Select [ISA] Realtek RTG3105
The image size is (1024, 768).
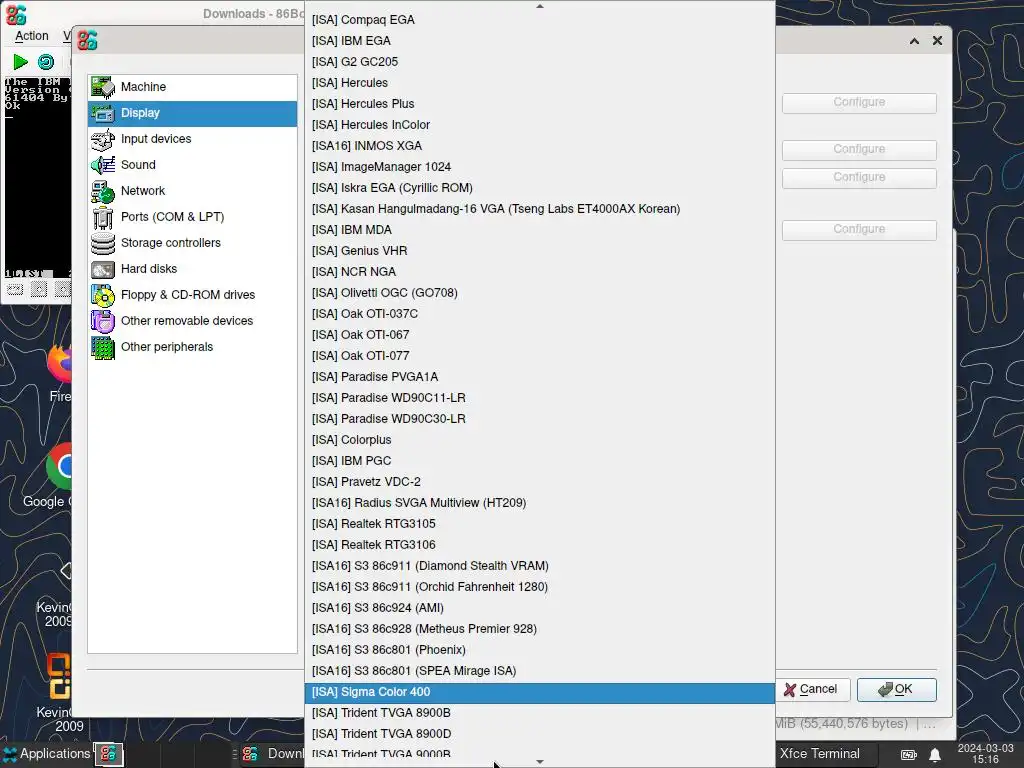[539, 524]
